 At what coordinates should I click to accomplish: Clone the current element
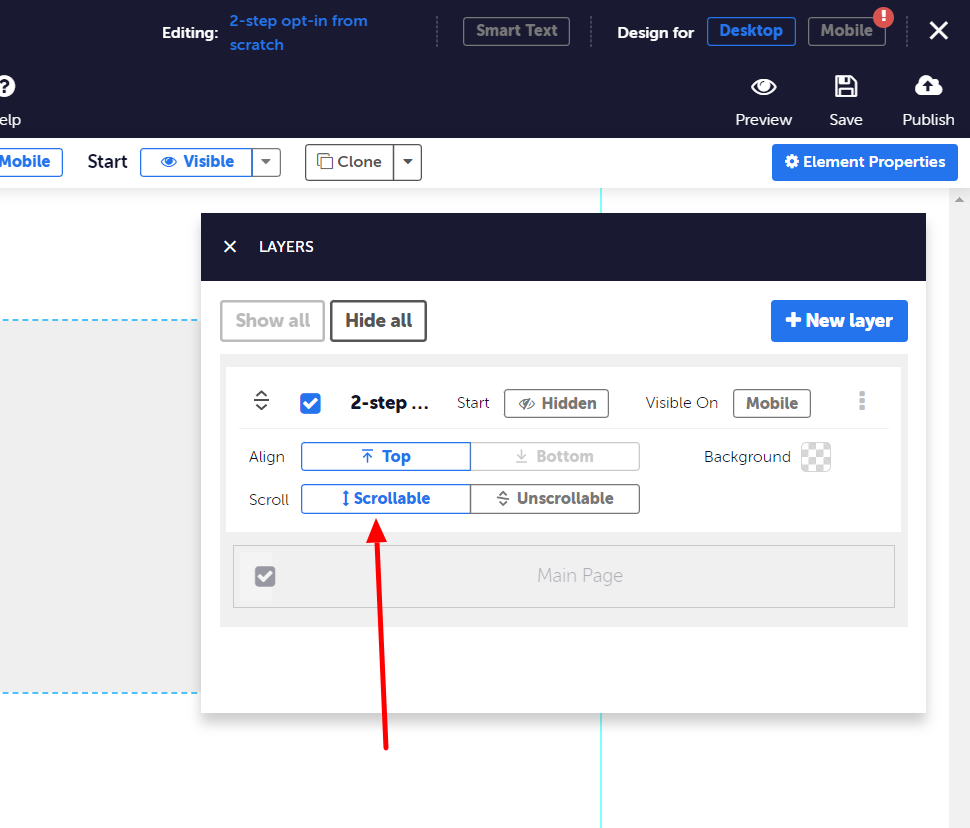pos(350,162)
